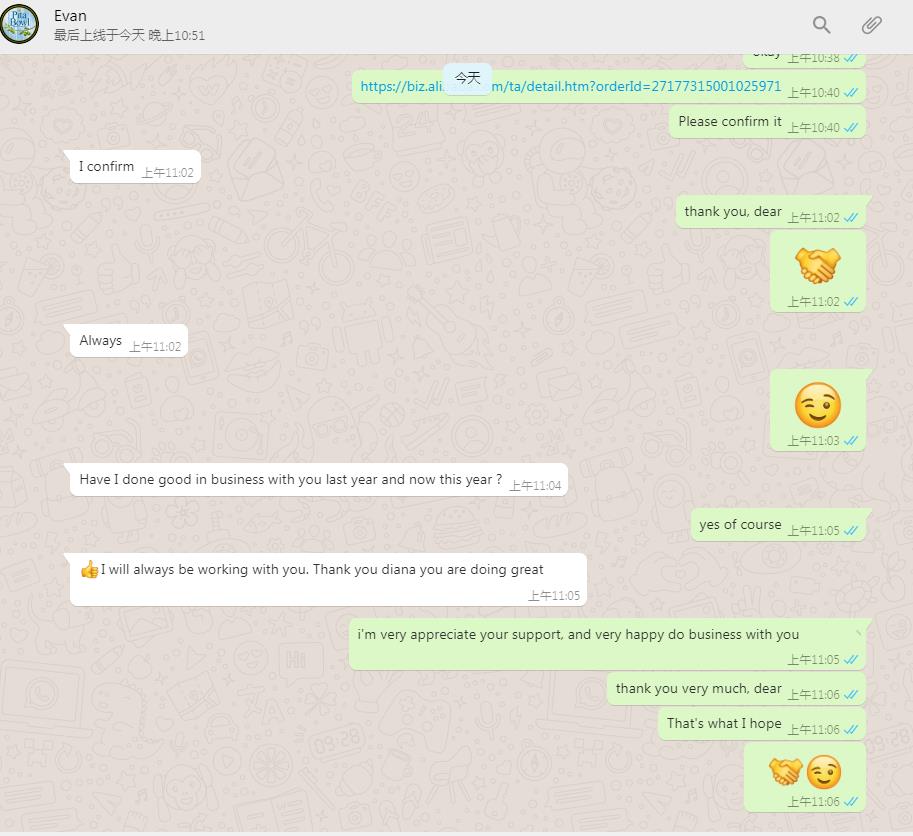Click the last seen status text

pos(129,36)
